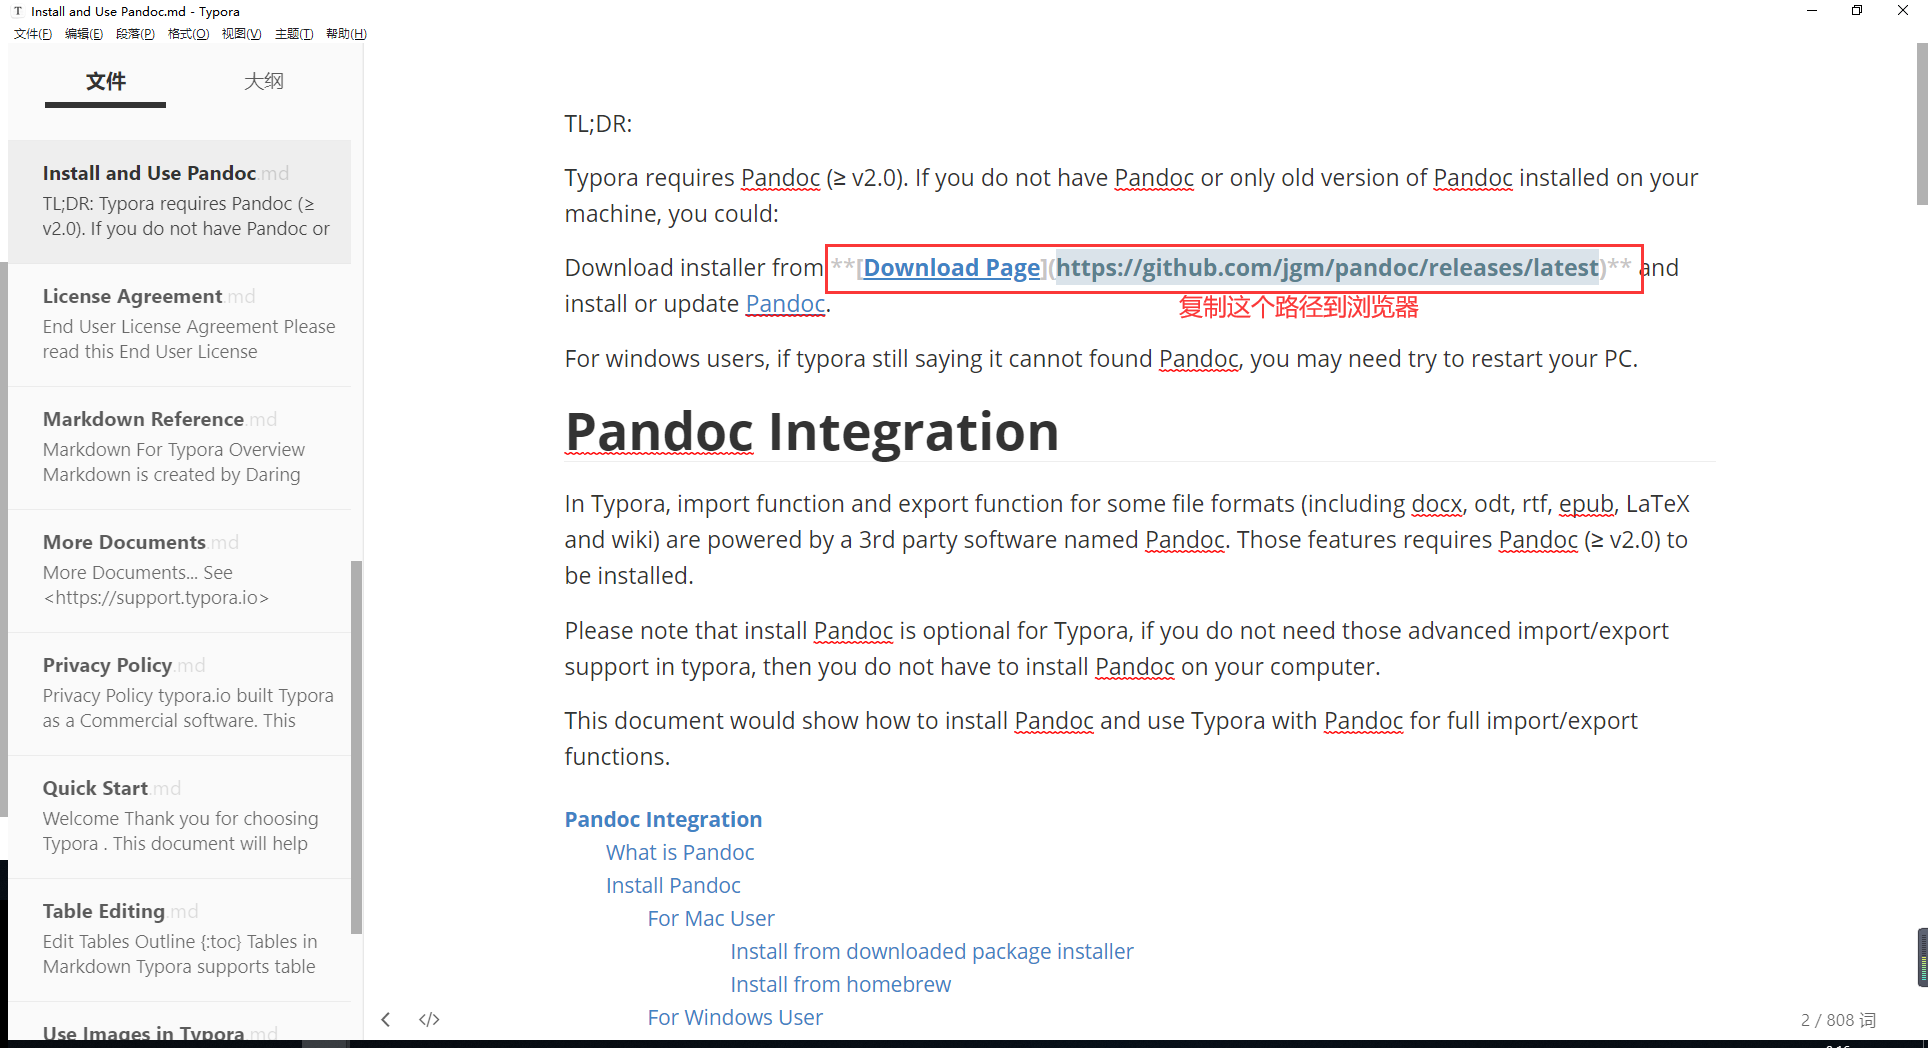Click 'Please note that install' paragraph
The height and width of the screenshot is (1048, 1928).
click(x=1117, y=649)
